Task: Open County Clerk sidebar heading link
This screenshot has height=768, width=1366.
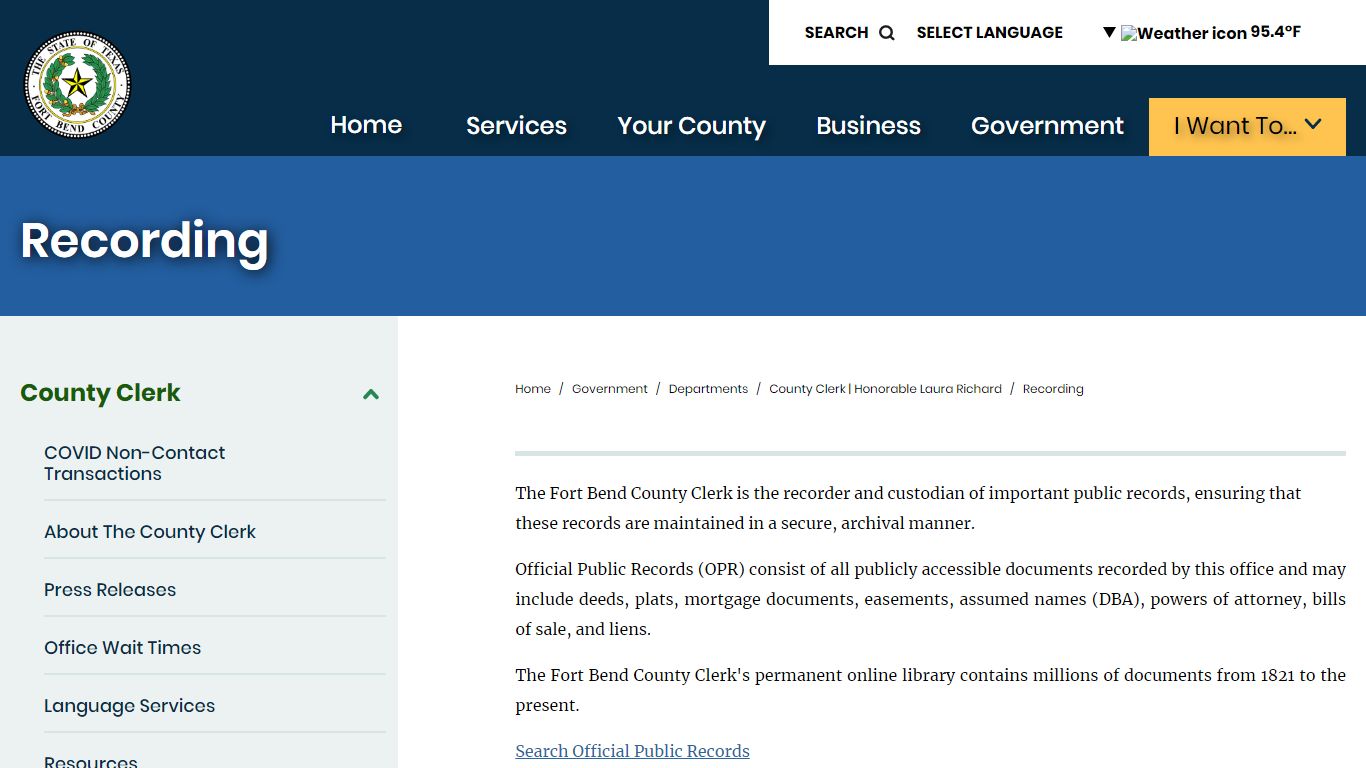Action: (x=100, y=393)
